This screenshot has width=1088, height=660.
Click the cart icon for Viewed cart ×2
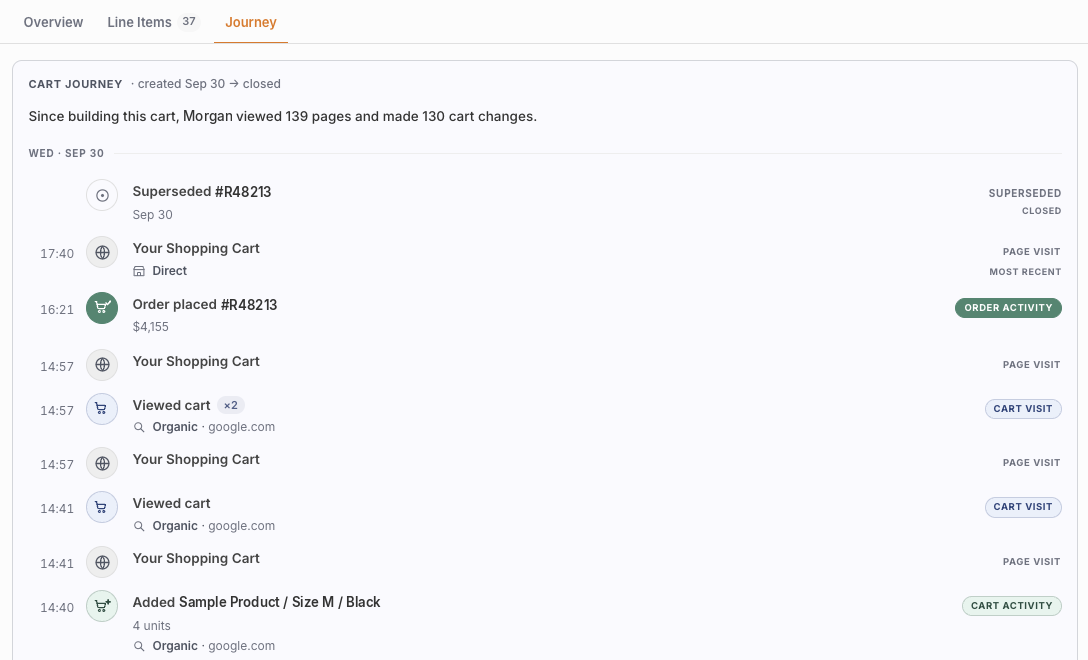click(102, 409)
